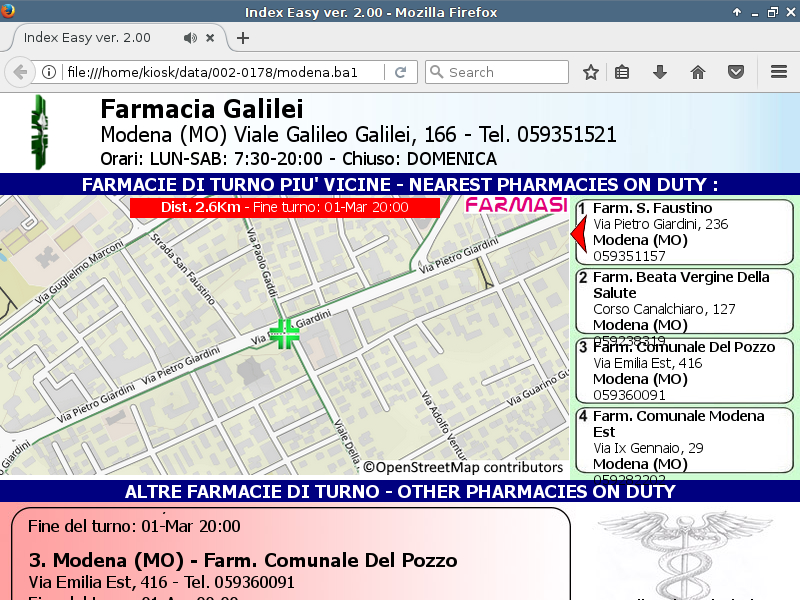Reload the current page
This screenshot has height=600, width=800.
click(x=400, y=72)
